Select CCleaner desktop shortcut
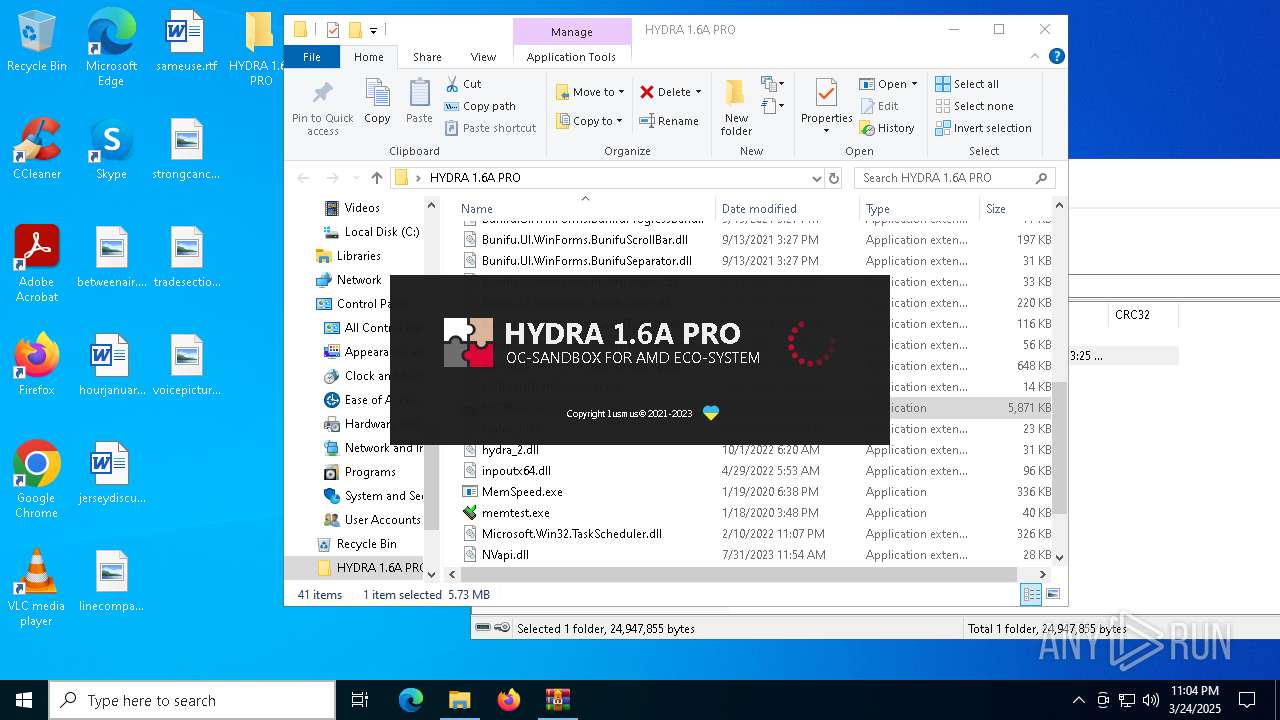 (37, 148)
